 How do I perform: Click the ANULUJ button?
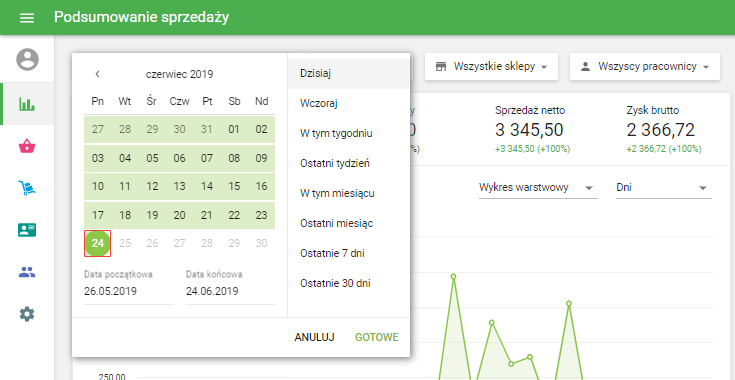pyautogui.click(x=314, y=337)
